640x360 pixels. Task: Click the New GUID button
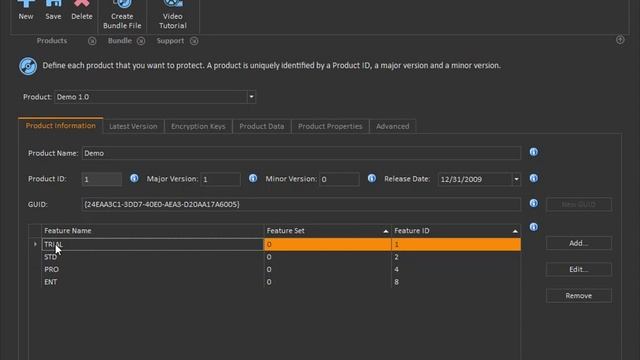point(579,204)
